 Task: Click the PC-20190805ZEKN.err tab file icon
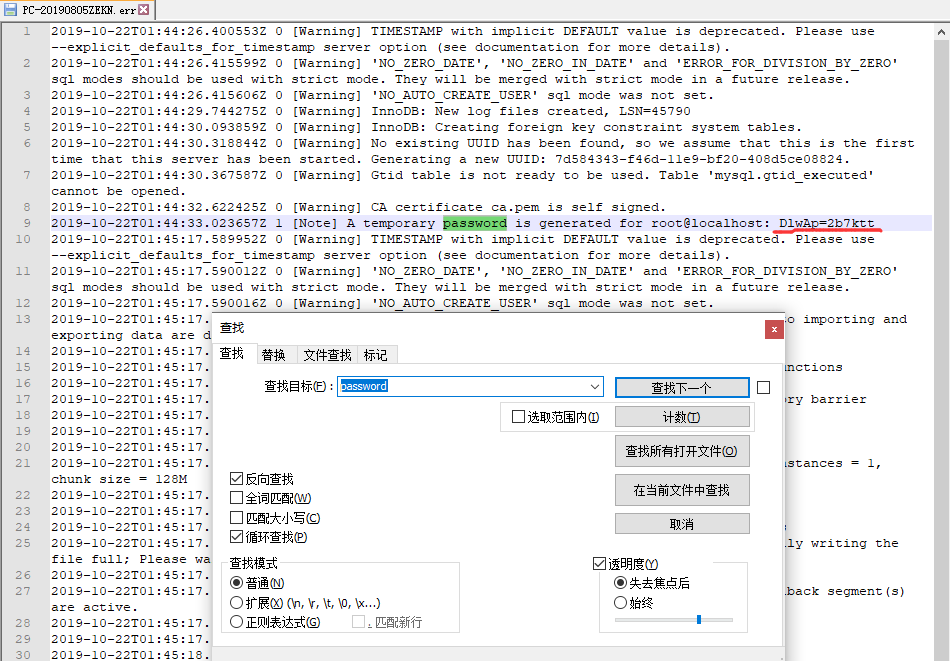click(10, 10)
